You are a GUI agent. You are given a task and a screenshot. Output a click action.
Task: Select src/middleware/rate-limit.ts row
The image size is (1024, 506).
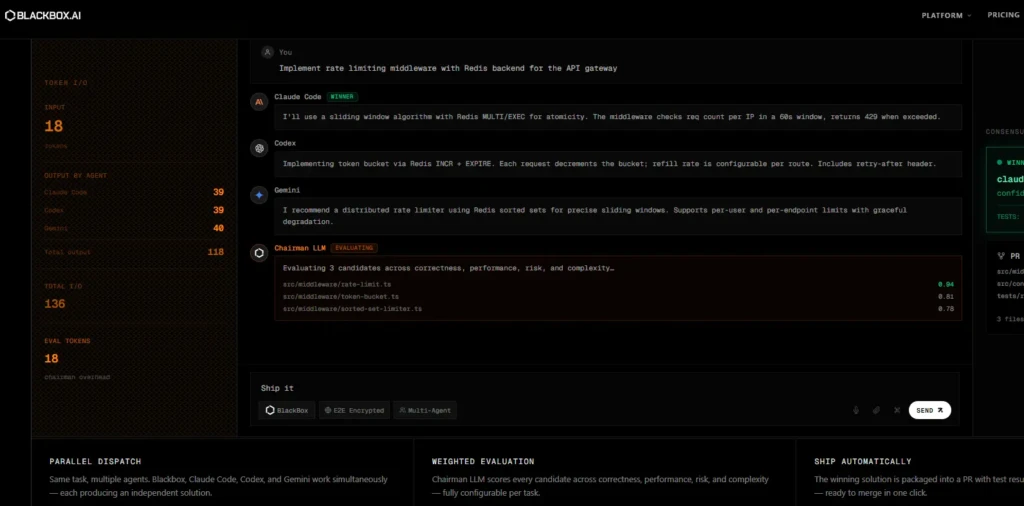point(618,284)
